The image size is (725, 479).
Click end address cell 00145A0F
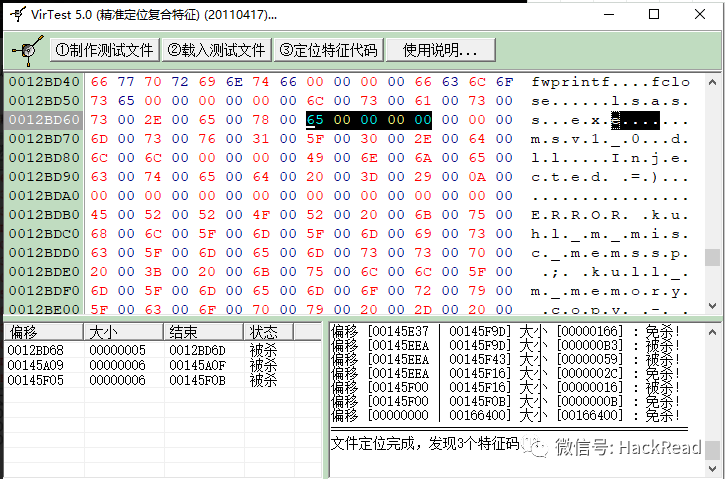coord(197,365)
